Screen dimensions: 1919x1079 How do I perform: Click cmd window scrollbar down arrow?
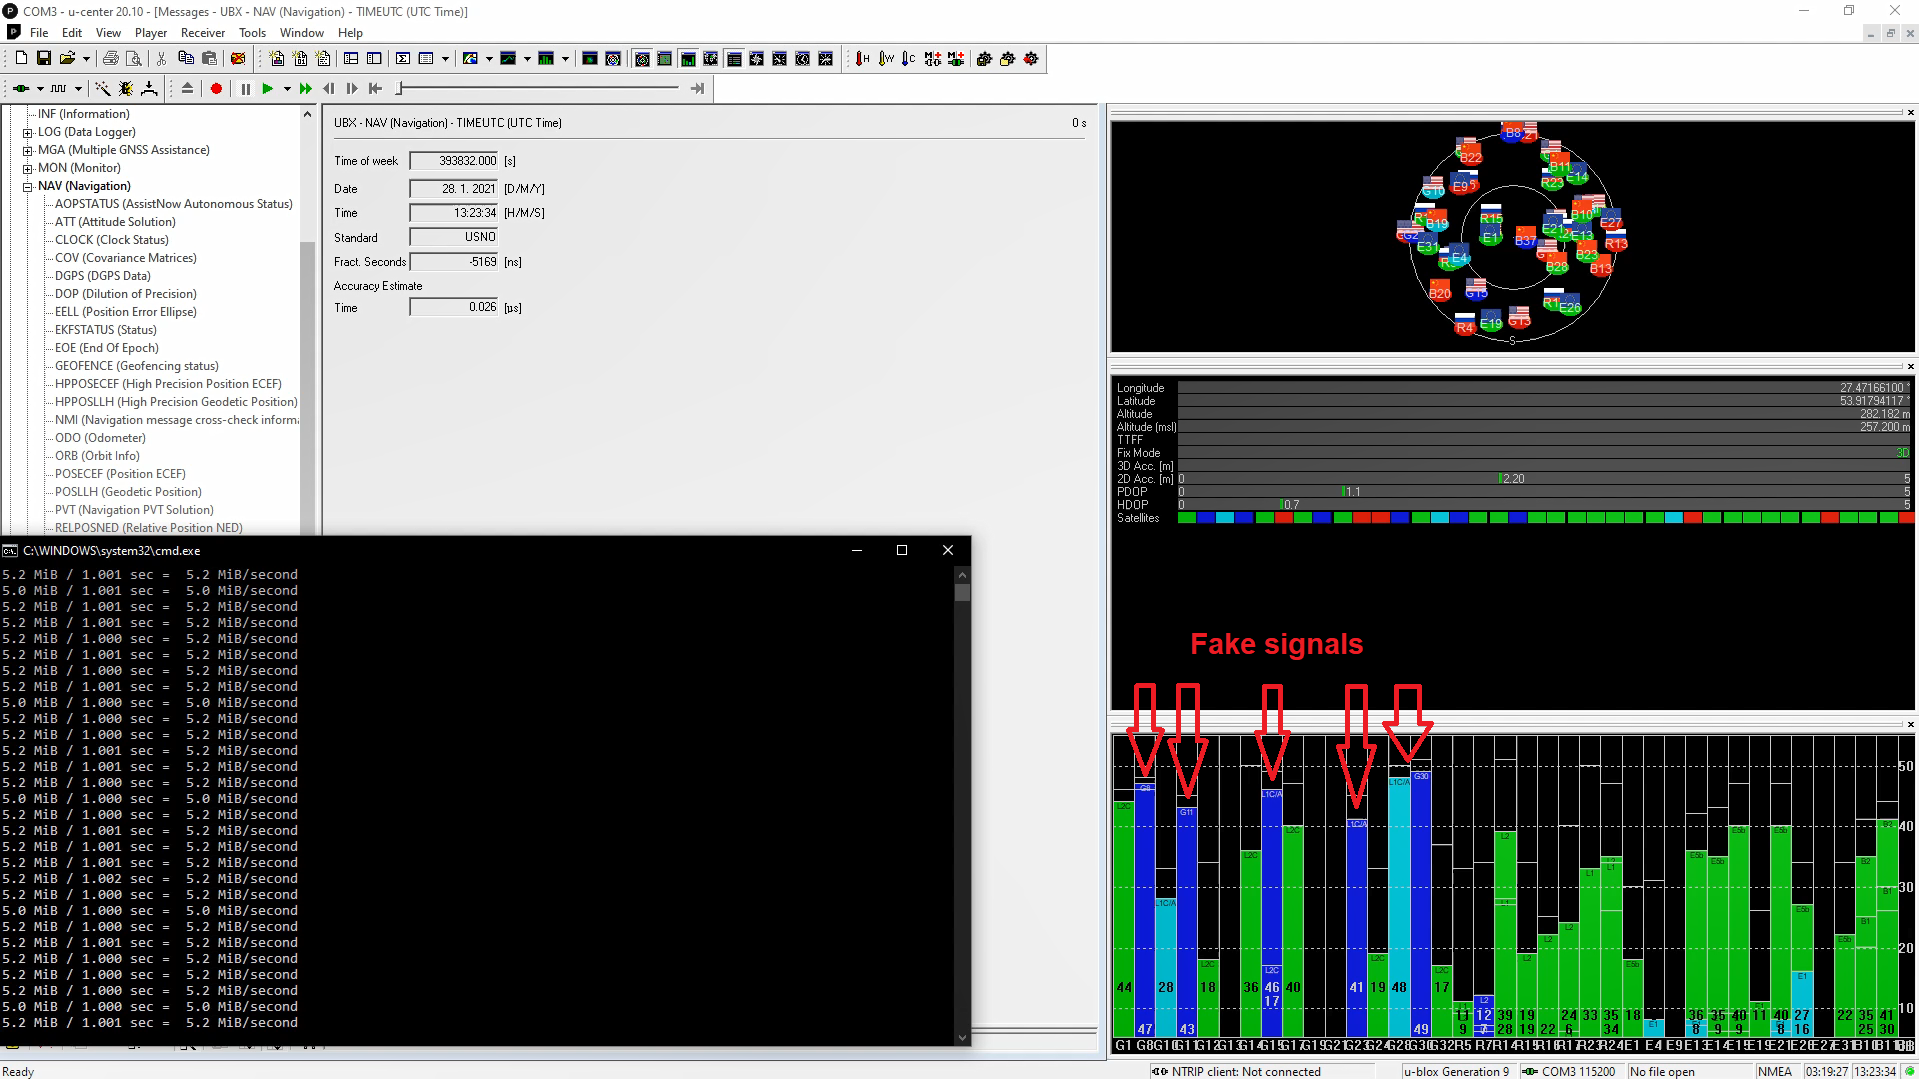point(962,1037)
